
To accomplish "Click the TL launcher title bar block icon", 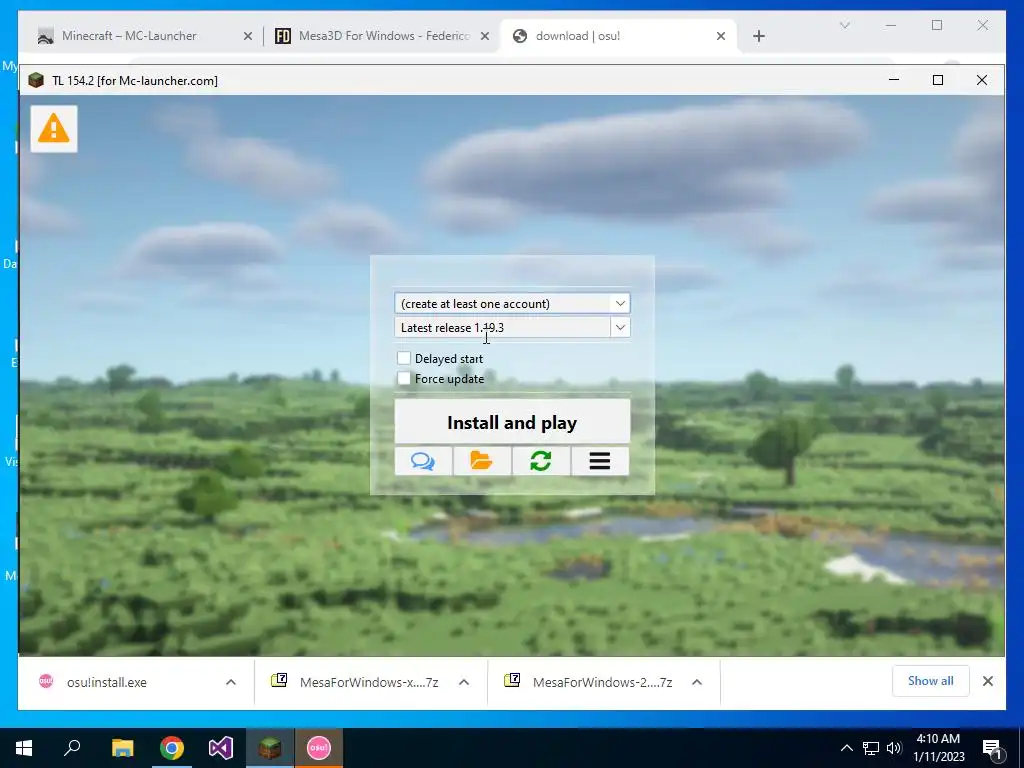I will pos(36,80).
